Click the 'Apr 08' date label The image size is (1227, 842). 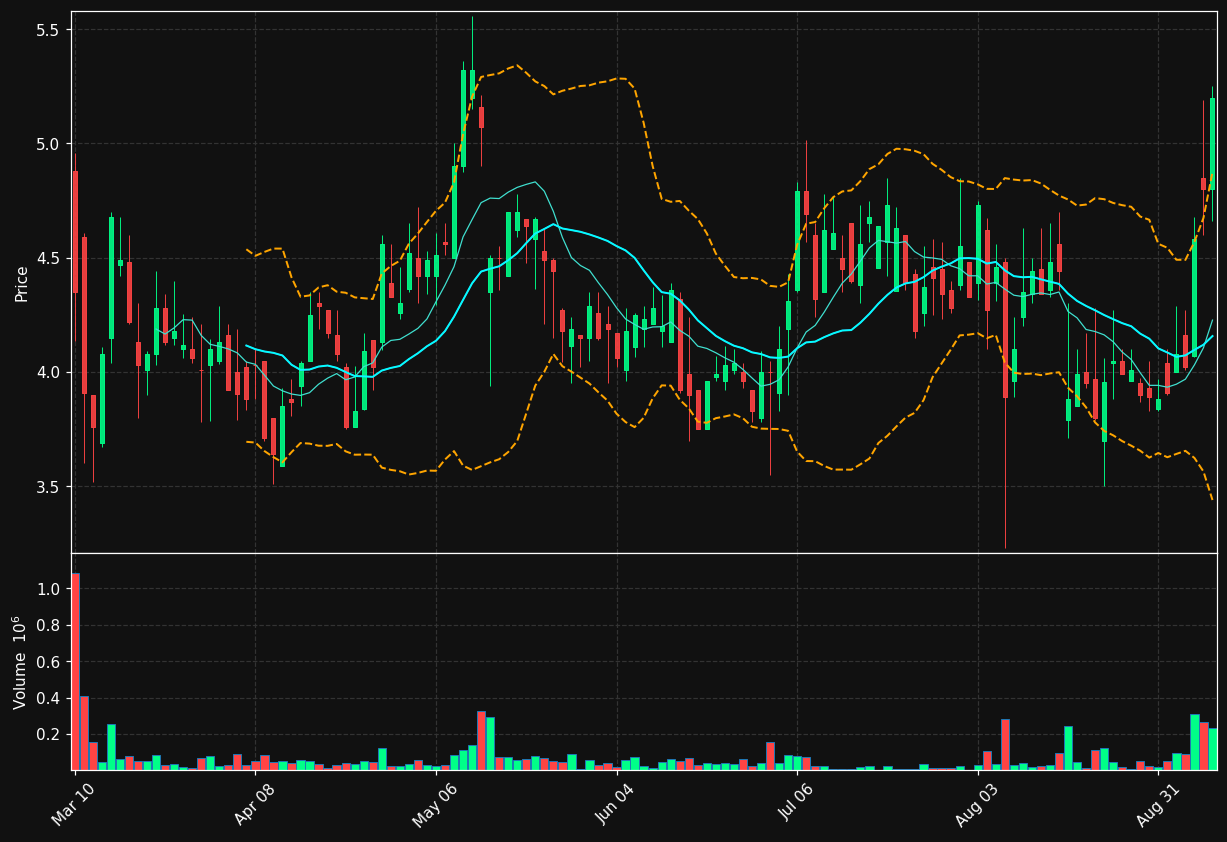click(x=254, y=804)
